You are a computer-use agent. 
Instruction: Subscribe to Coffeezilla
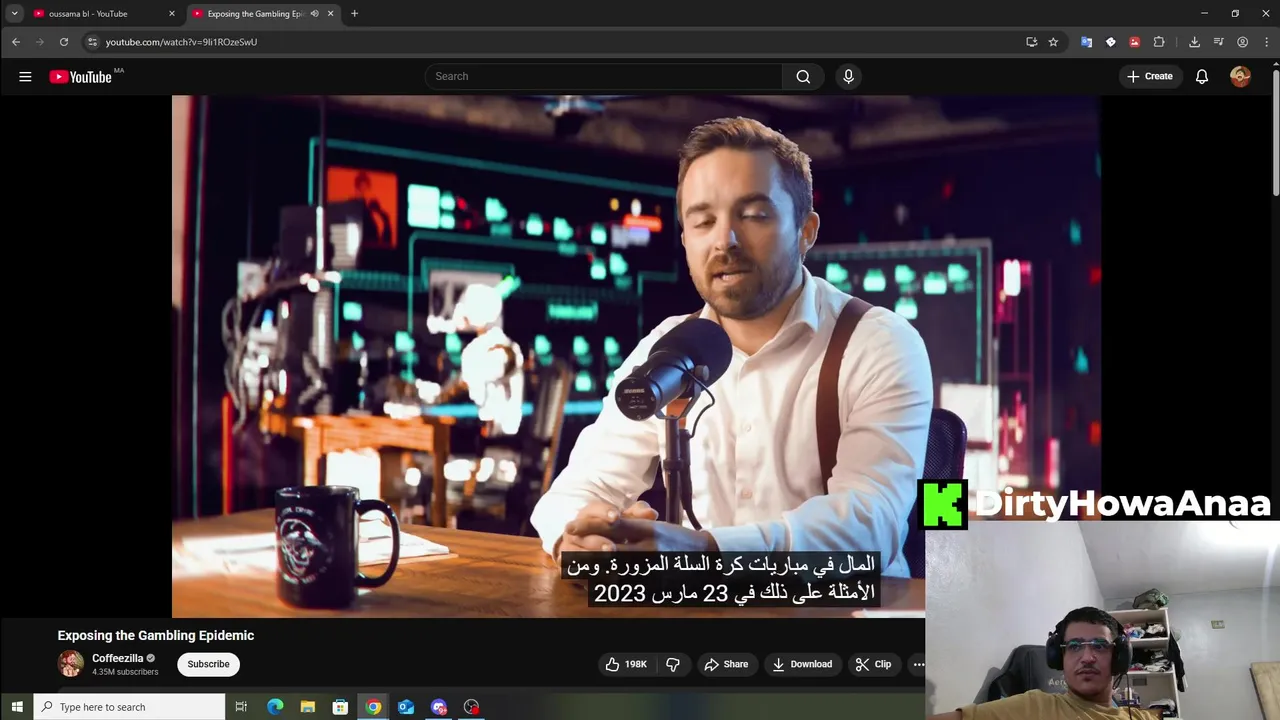click(208, 664)
